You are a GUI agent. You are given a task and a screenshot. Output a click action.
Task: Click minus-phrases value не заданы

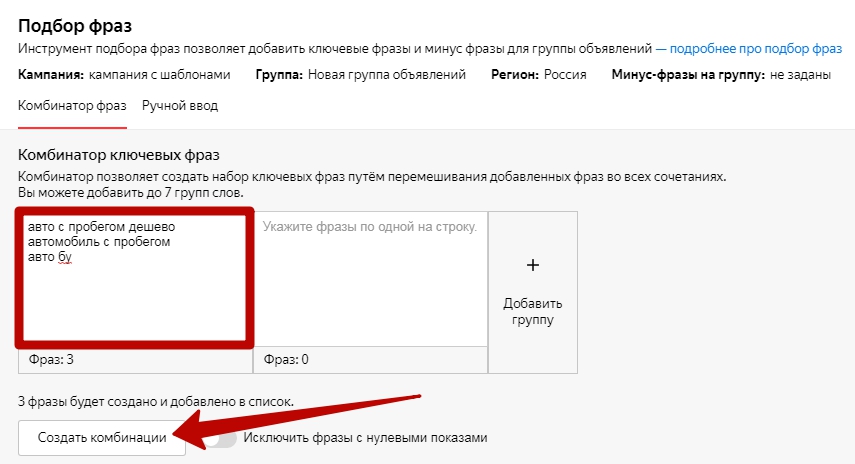tap(804, 75)
